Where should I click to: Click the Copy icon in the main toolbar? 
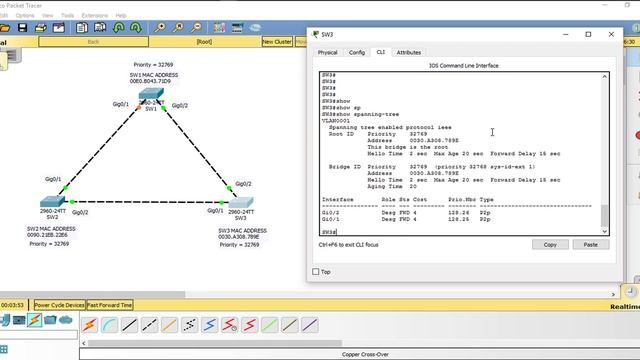(82, 28)
